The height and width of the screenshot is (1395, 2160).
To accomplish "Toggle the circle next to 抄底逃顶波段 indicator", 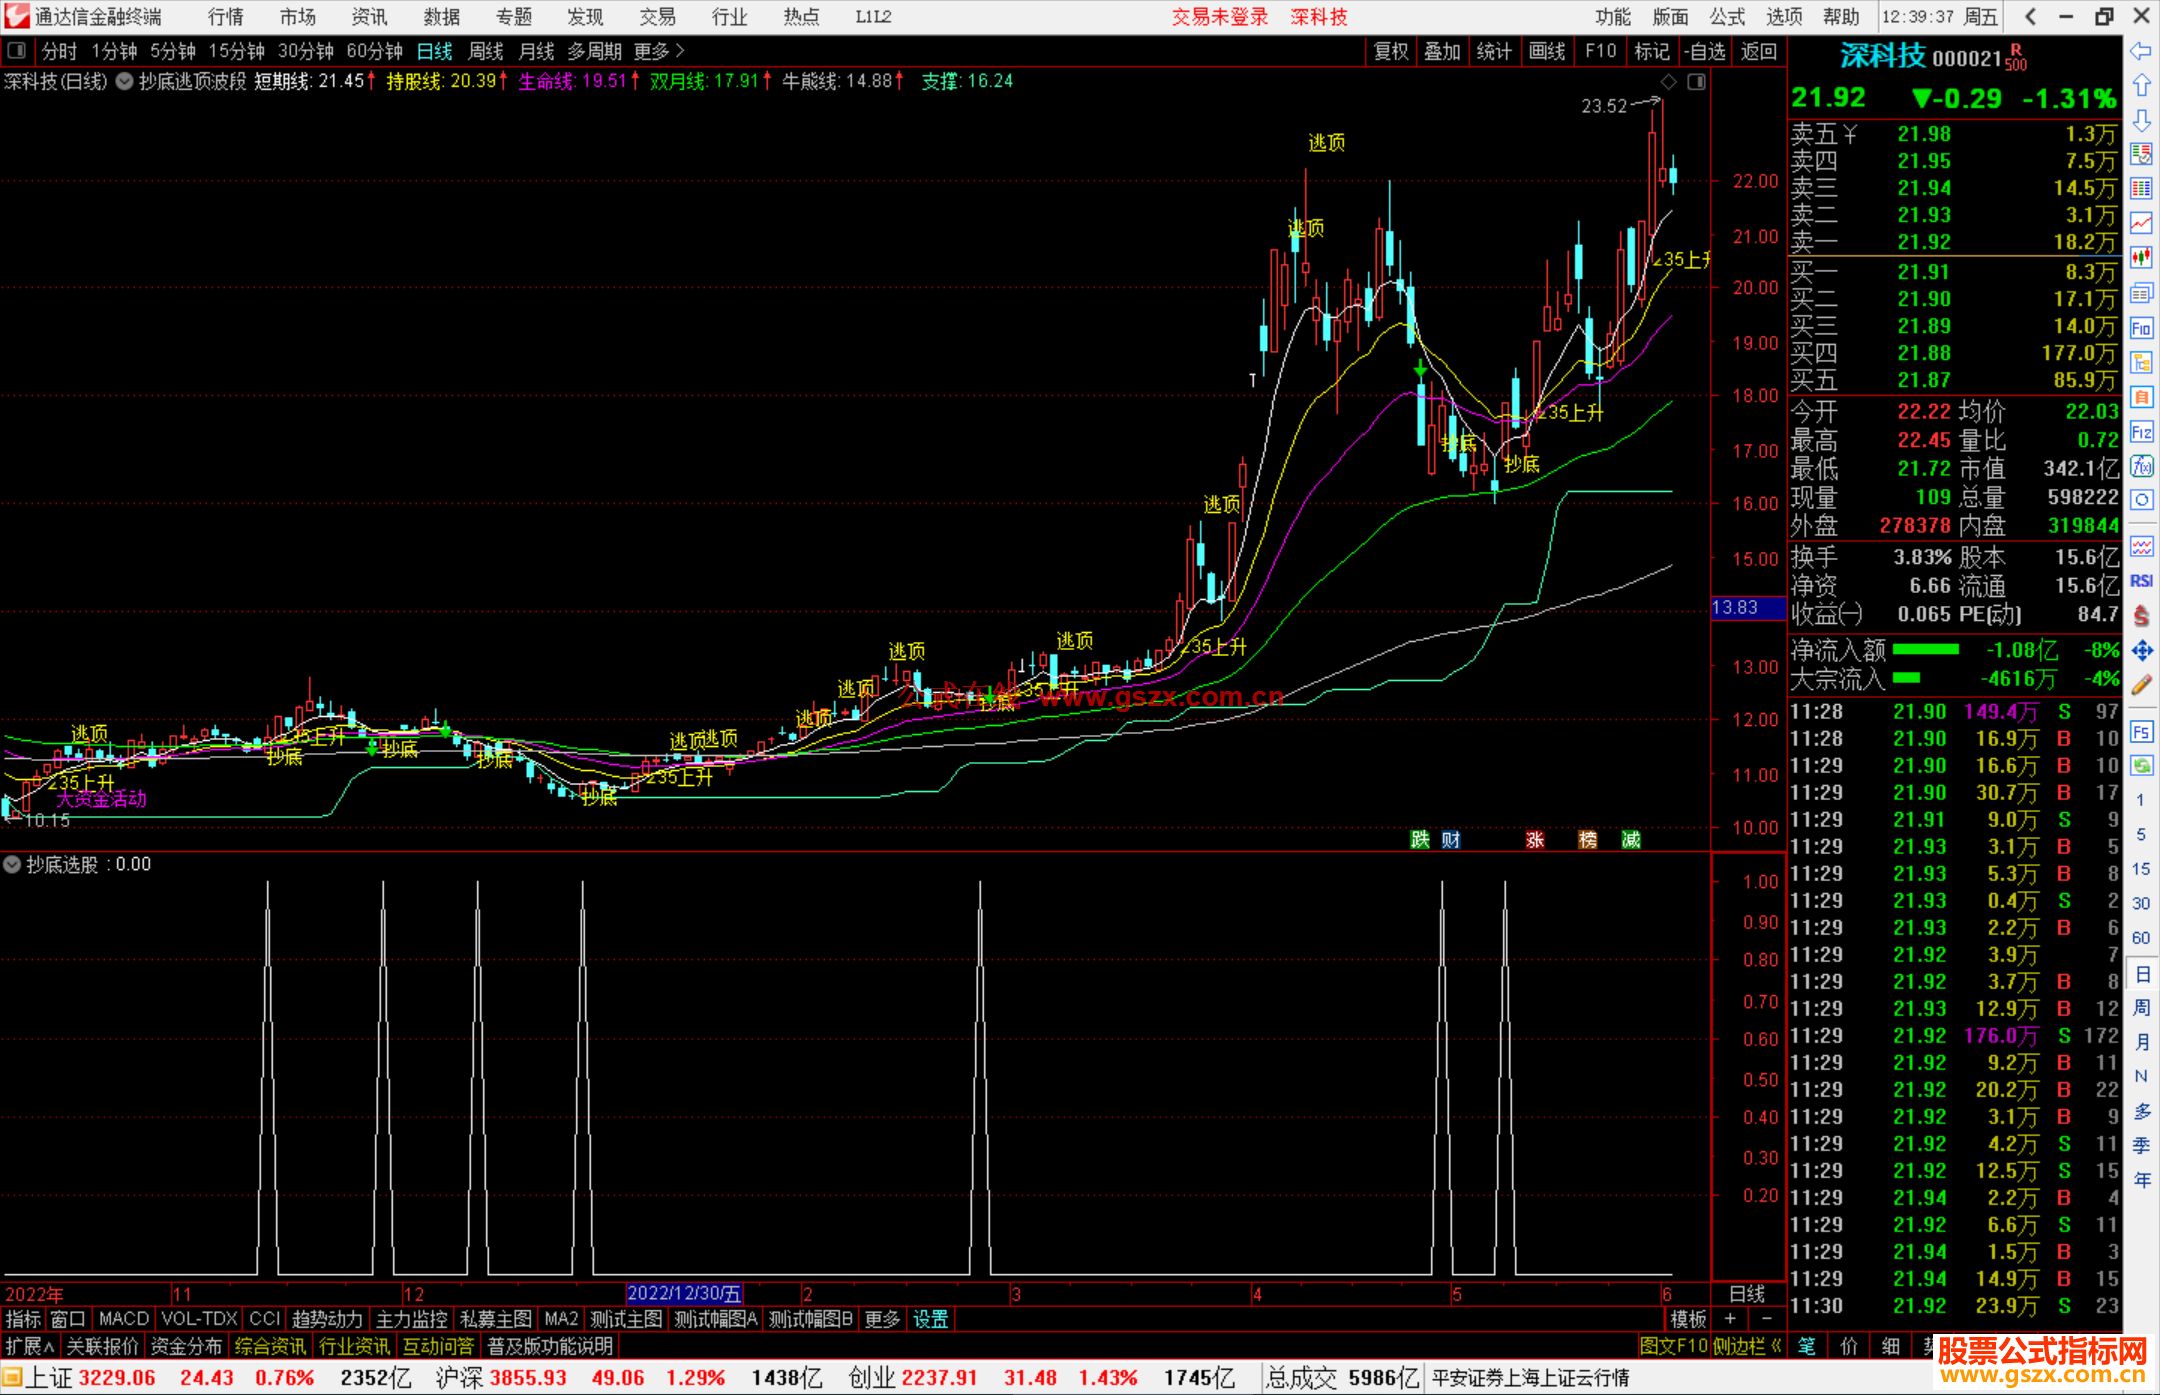I will pos(124,82).
